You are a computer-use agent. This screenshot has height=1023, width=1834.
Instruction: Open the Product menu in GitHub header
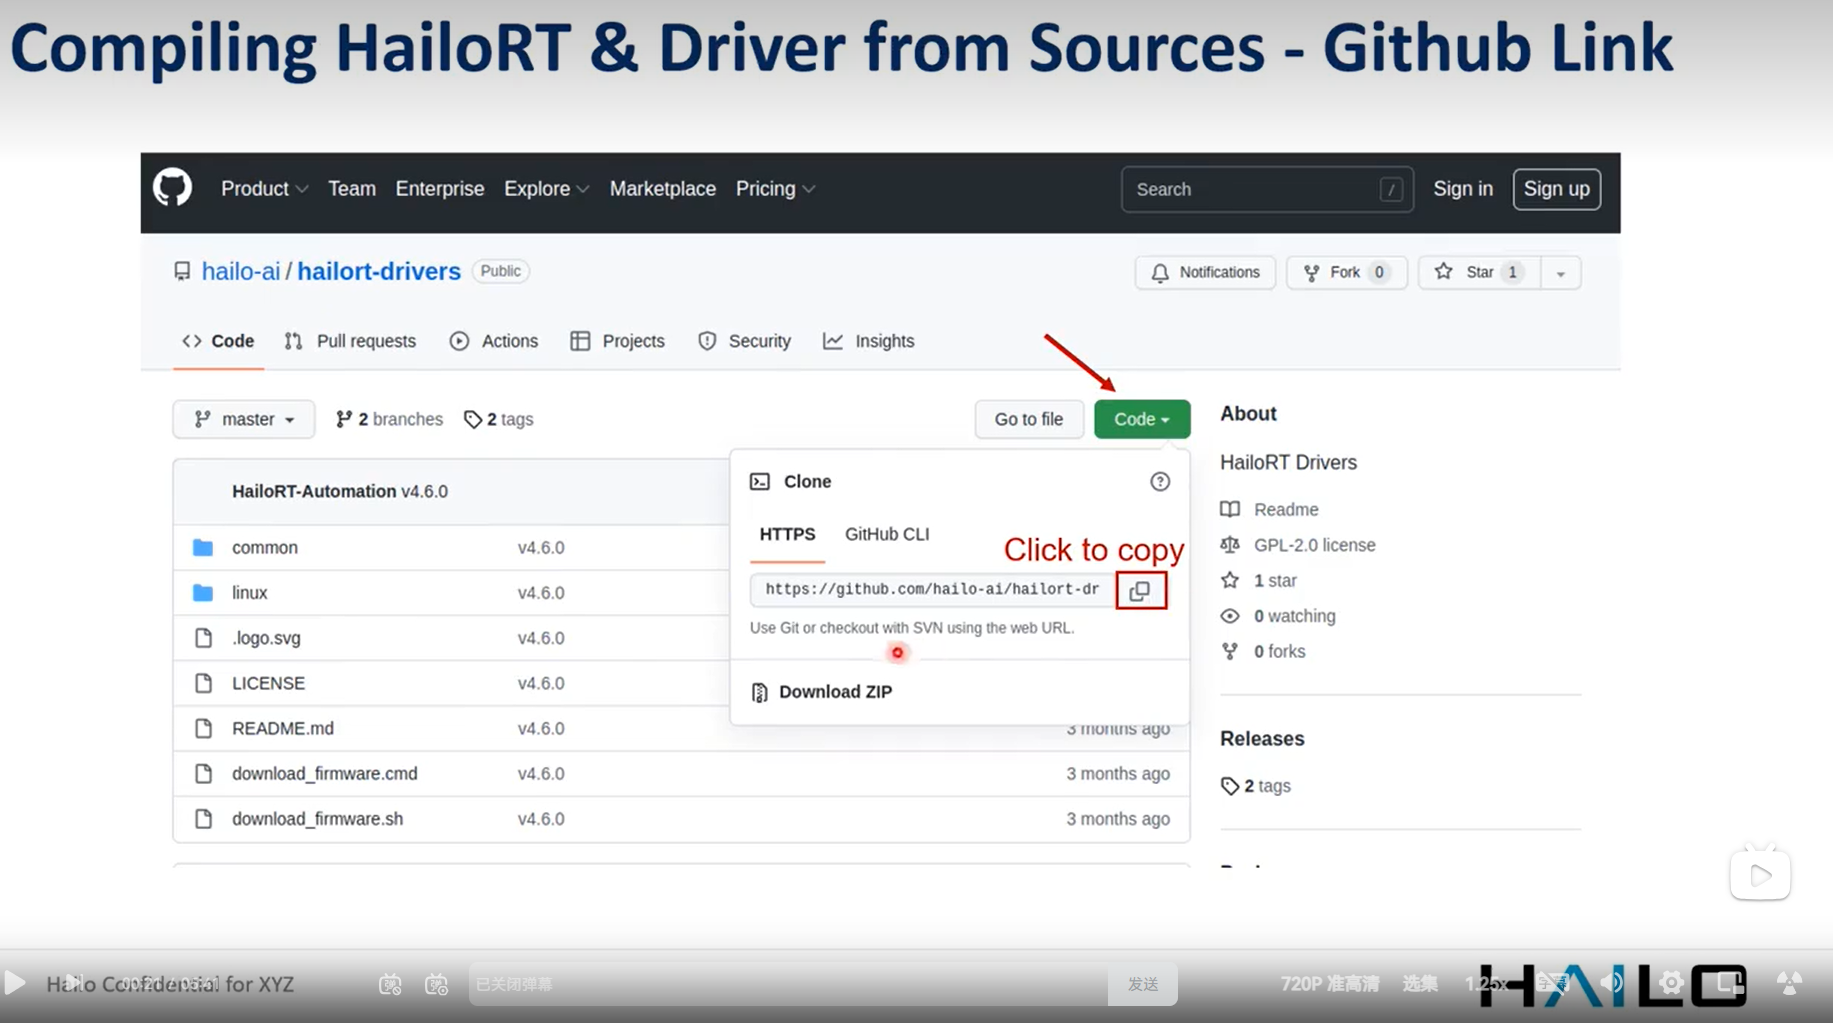point(264,189)
